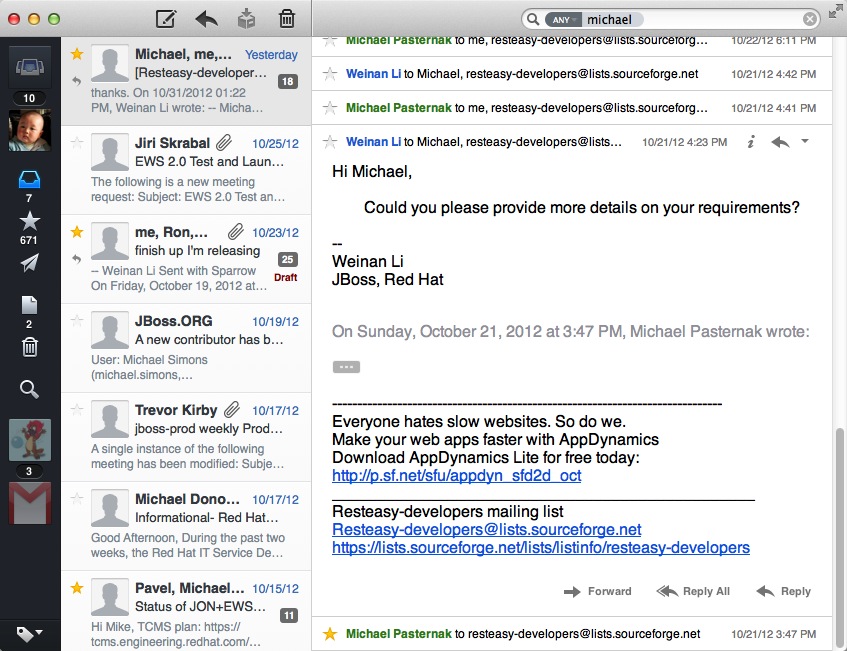Open Trevor Kirby jboss-prod weekly message
The height and width of the screenshot is (651, 847).
pyautogui.click(x=186, y=437)
